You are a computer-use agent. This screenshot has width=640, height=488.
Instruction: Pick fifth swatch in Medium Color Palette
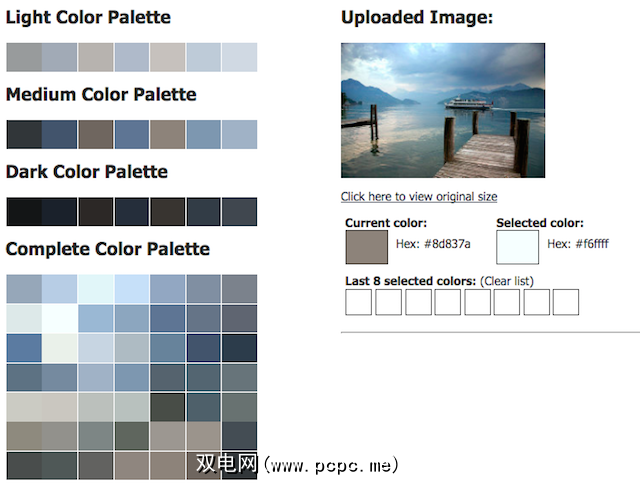[x=168, y=134]
